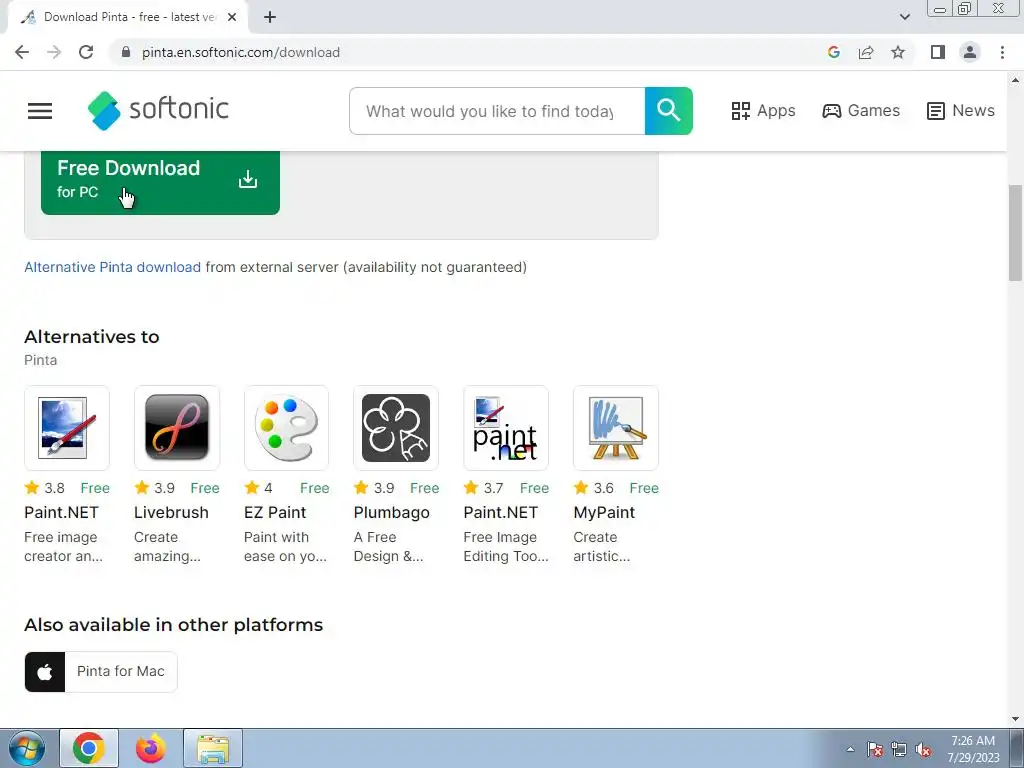Open the Livebrush app icon
1024x768 pixels.
tap(176, 428)
